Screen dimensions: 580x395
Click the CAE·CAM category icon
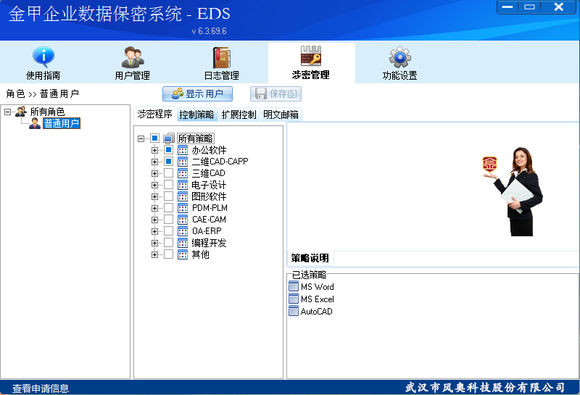pyautogui.click(x=183, y=220)
